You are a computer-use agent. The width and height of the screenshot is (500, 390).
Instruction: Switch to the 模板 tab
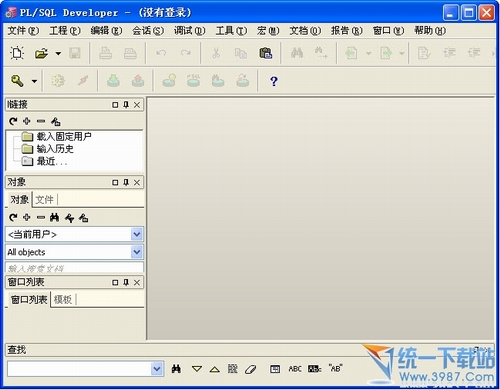pos(63,300)
